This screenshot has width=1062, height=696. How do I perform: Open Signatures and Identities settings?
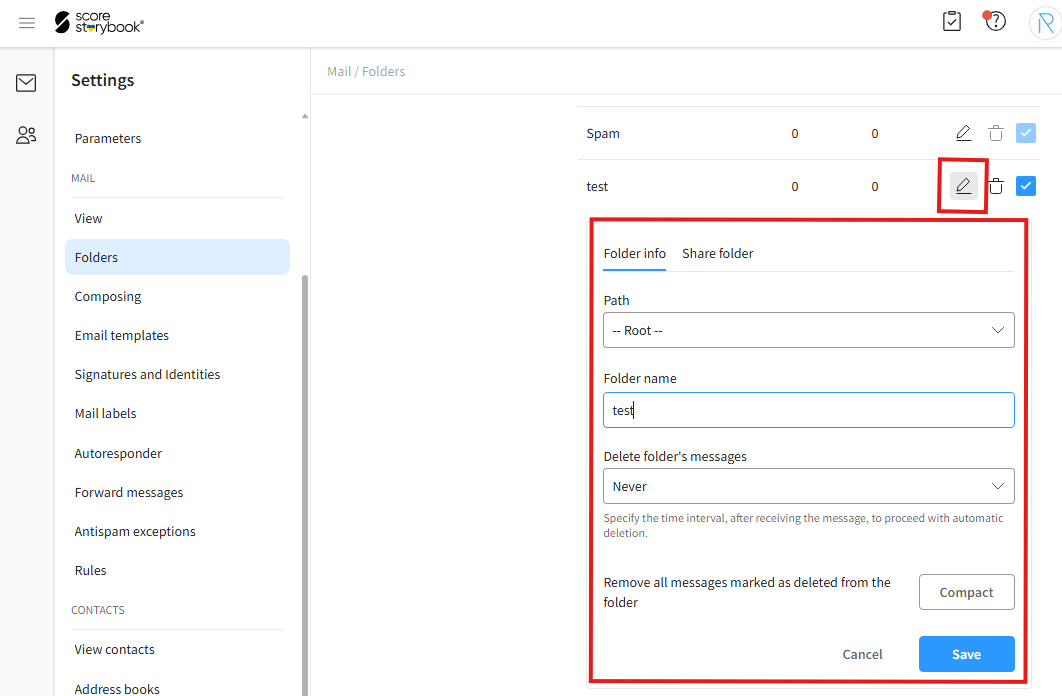(x=147, y=374)
